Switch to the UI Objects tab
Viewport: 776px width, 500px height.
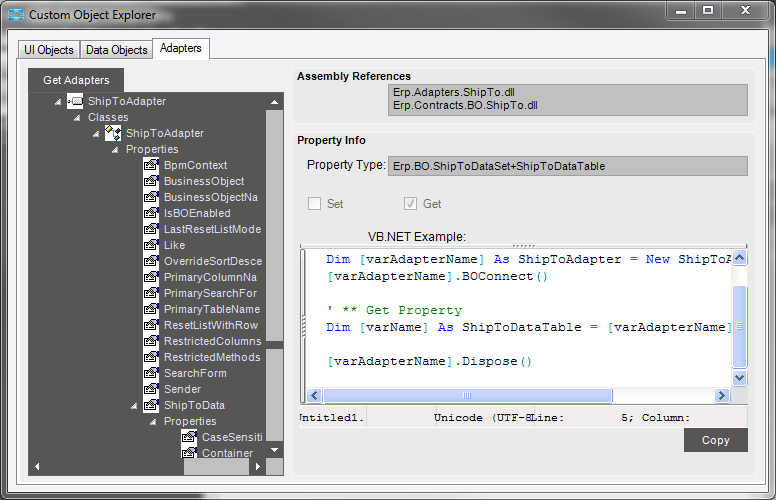[48, 50]
